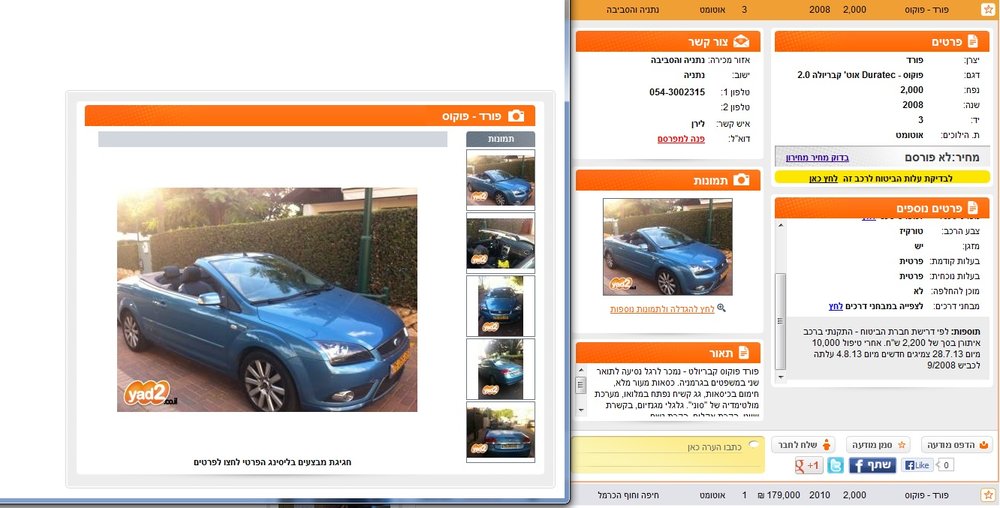1000x508 pixels.
Task: Click scroll-down arrow in תאור description panel
Action: 581,410
